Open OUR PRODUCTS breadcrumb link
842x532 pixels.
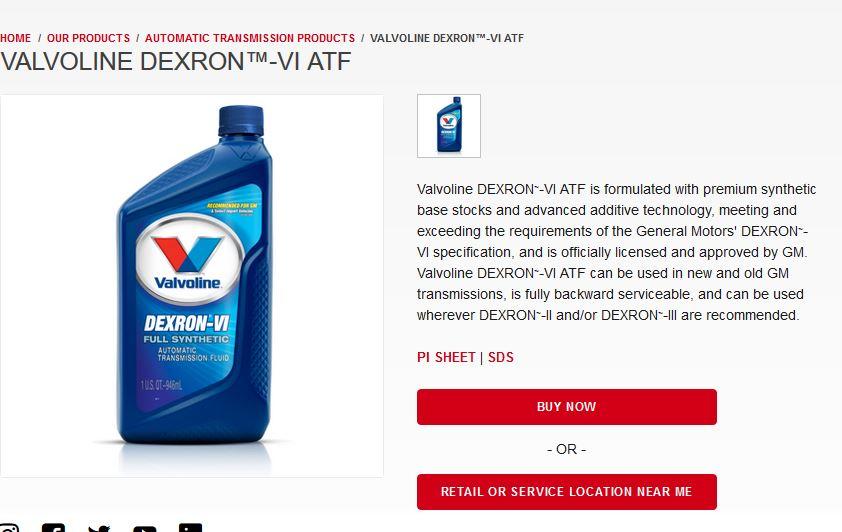pyautogui.click(x=89, y=38)
